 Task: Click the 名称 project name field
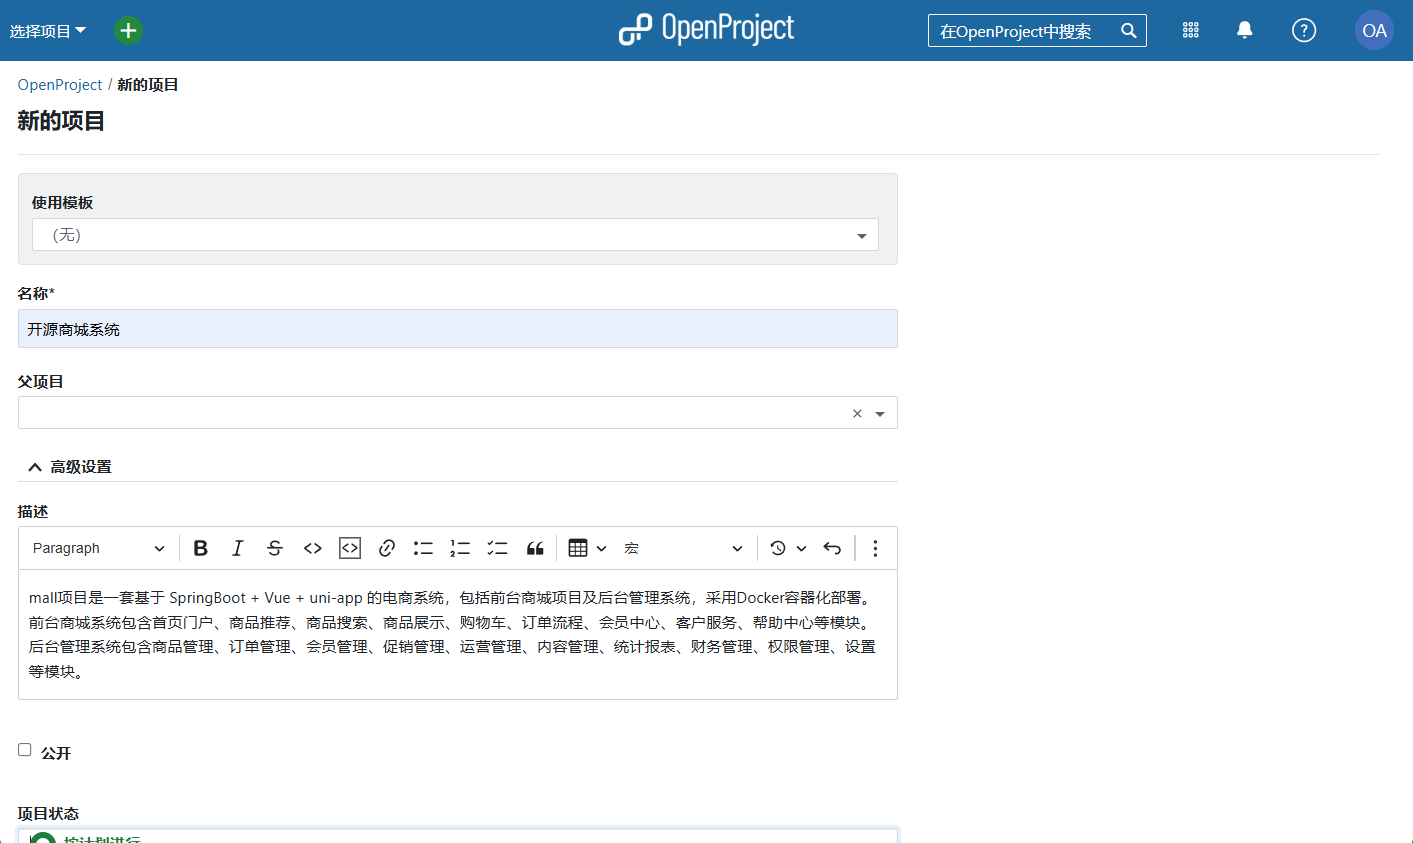click(x=458, y=329)
